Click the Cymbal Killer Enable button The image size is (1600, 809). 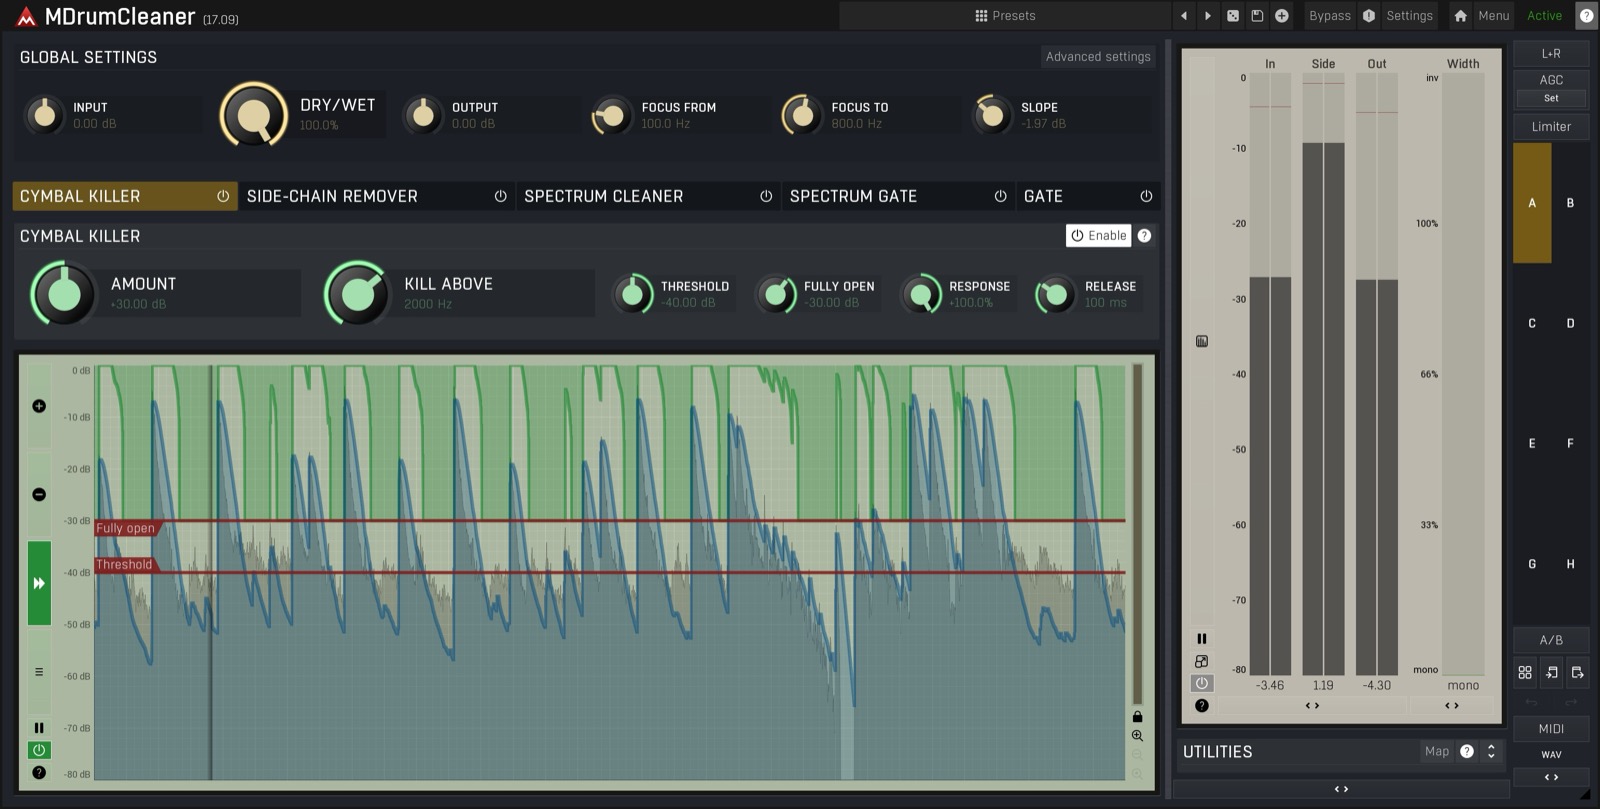click(1098, 235)
